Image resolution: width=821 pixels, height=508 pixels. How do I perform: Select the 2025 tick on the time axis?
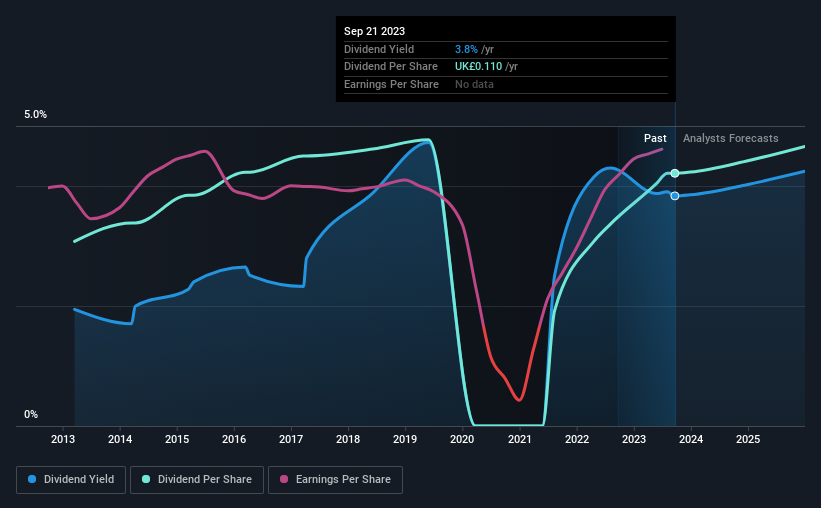(x=748, y=439)
